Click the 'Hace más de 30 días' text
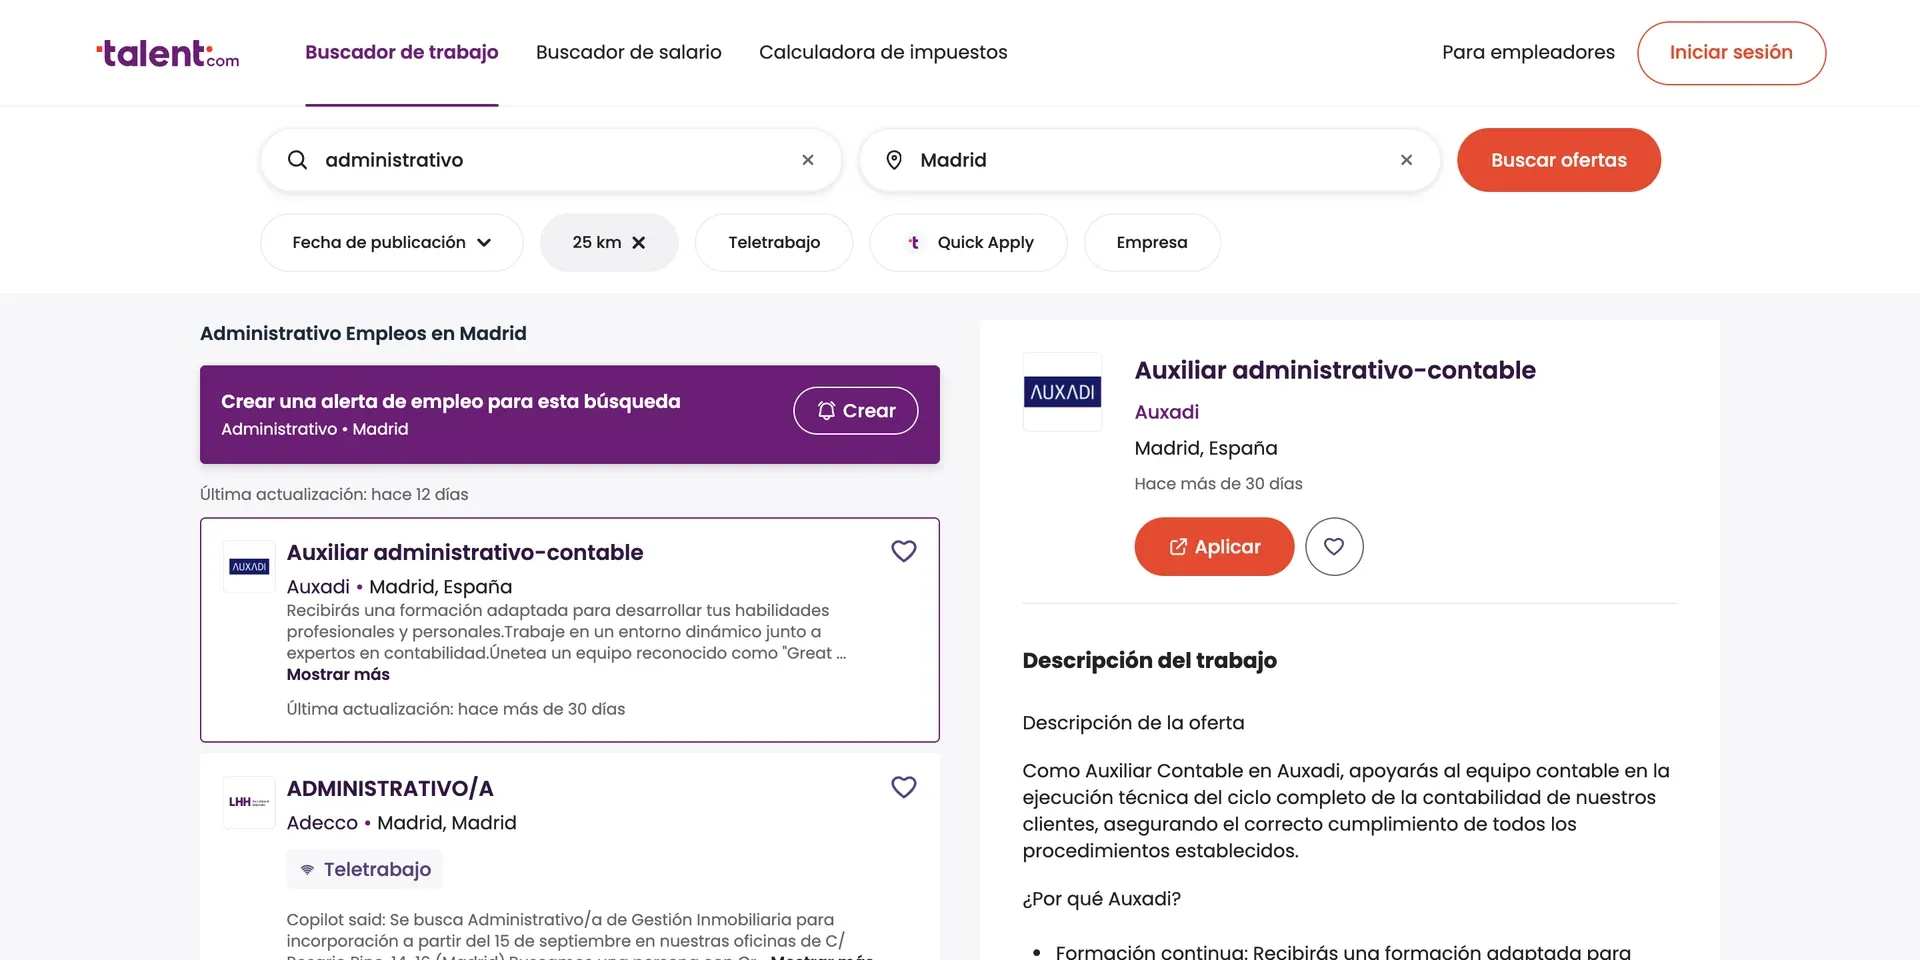Image resolution: width=1920 pixels, height=960 pixels. pos(1218,484)
